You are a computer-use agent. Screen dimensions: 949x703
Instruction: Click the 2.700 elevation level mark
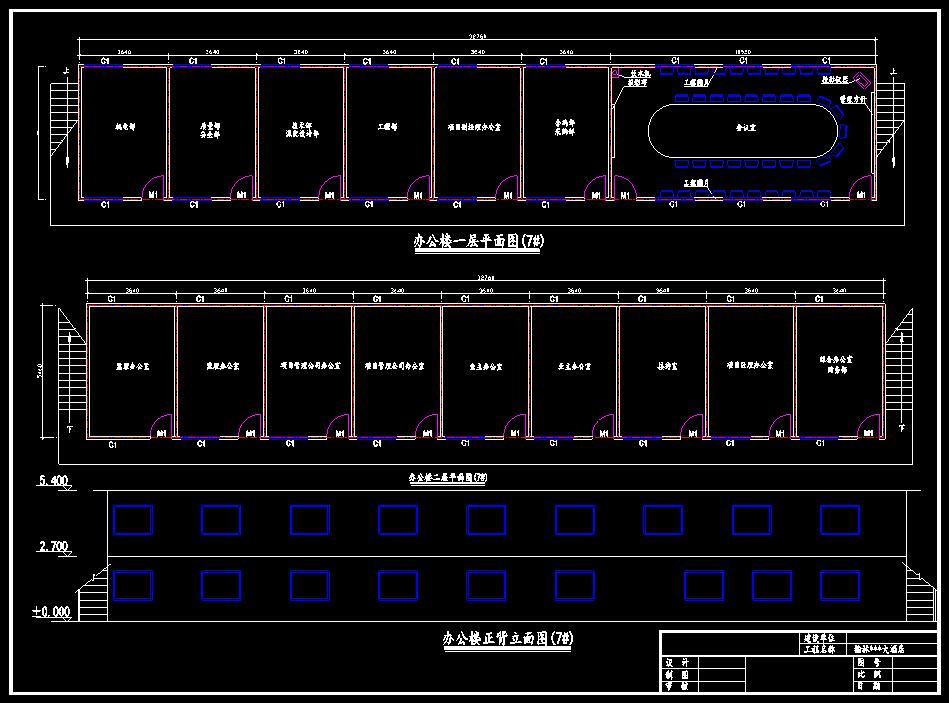54,547
